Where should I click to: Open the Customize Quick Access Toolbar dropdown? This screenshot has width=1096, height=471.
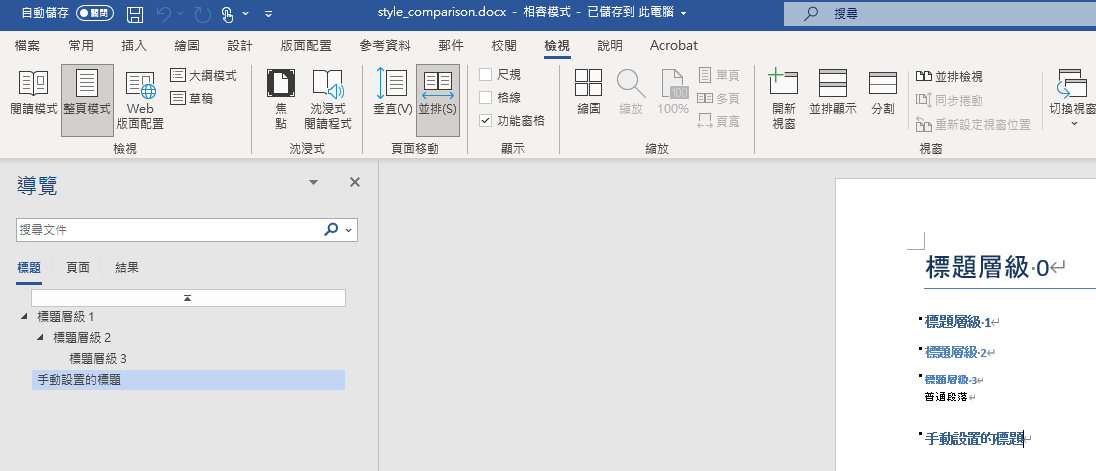tap(268, 14)
